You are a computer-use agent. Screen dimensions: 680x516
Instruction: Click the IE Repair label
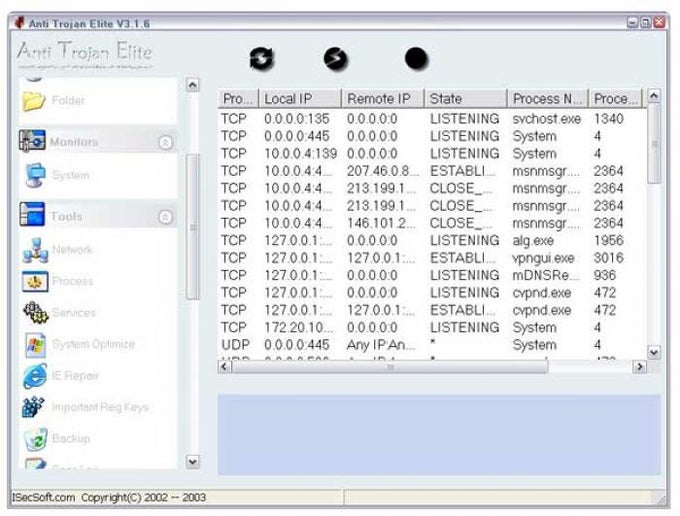(x=75, y=376)
